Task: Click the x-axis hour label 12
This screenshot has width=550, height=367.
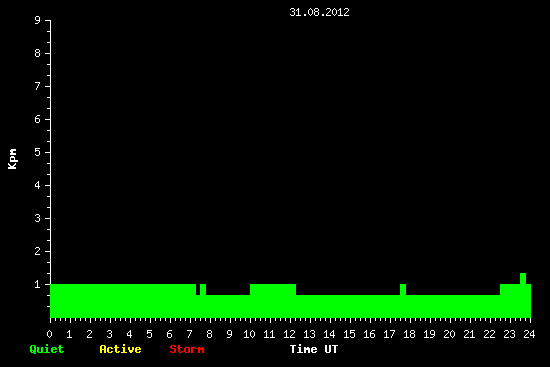Action: coord(289,334)
